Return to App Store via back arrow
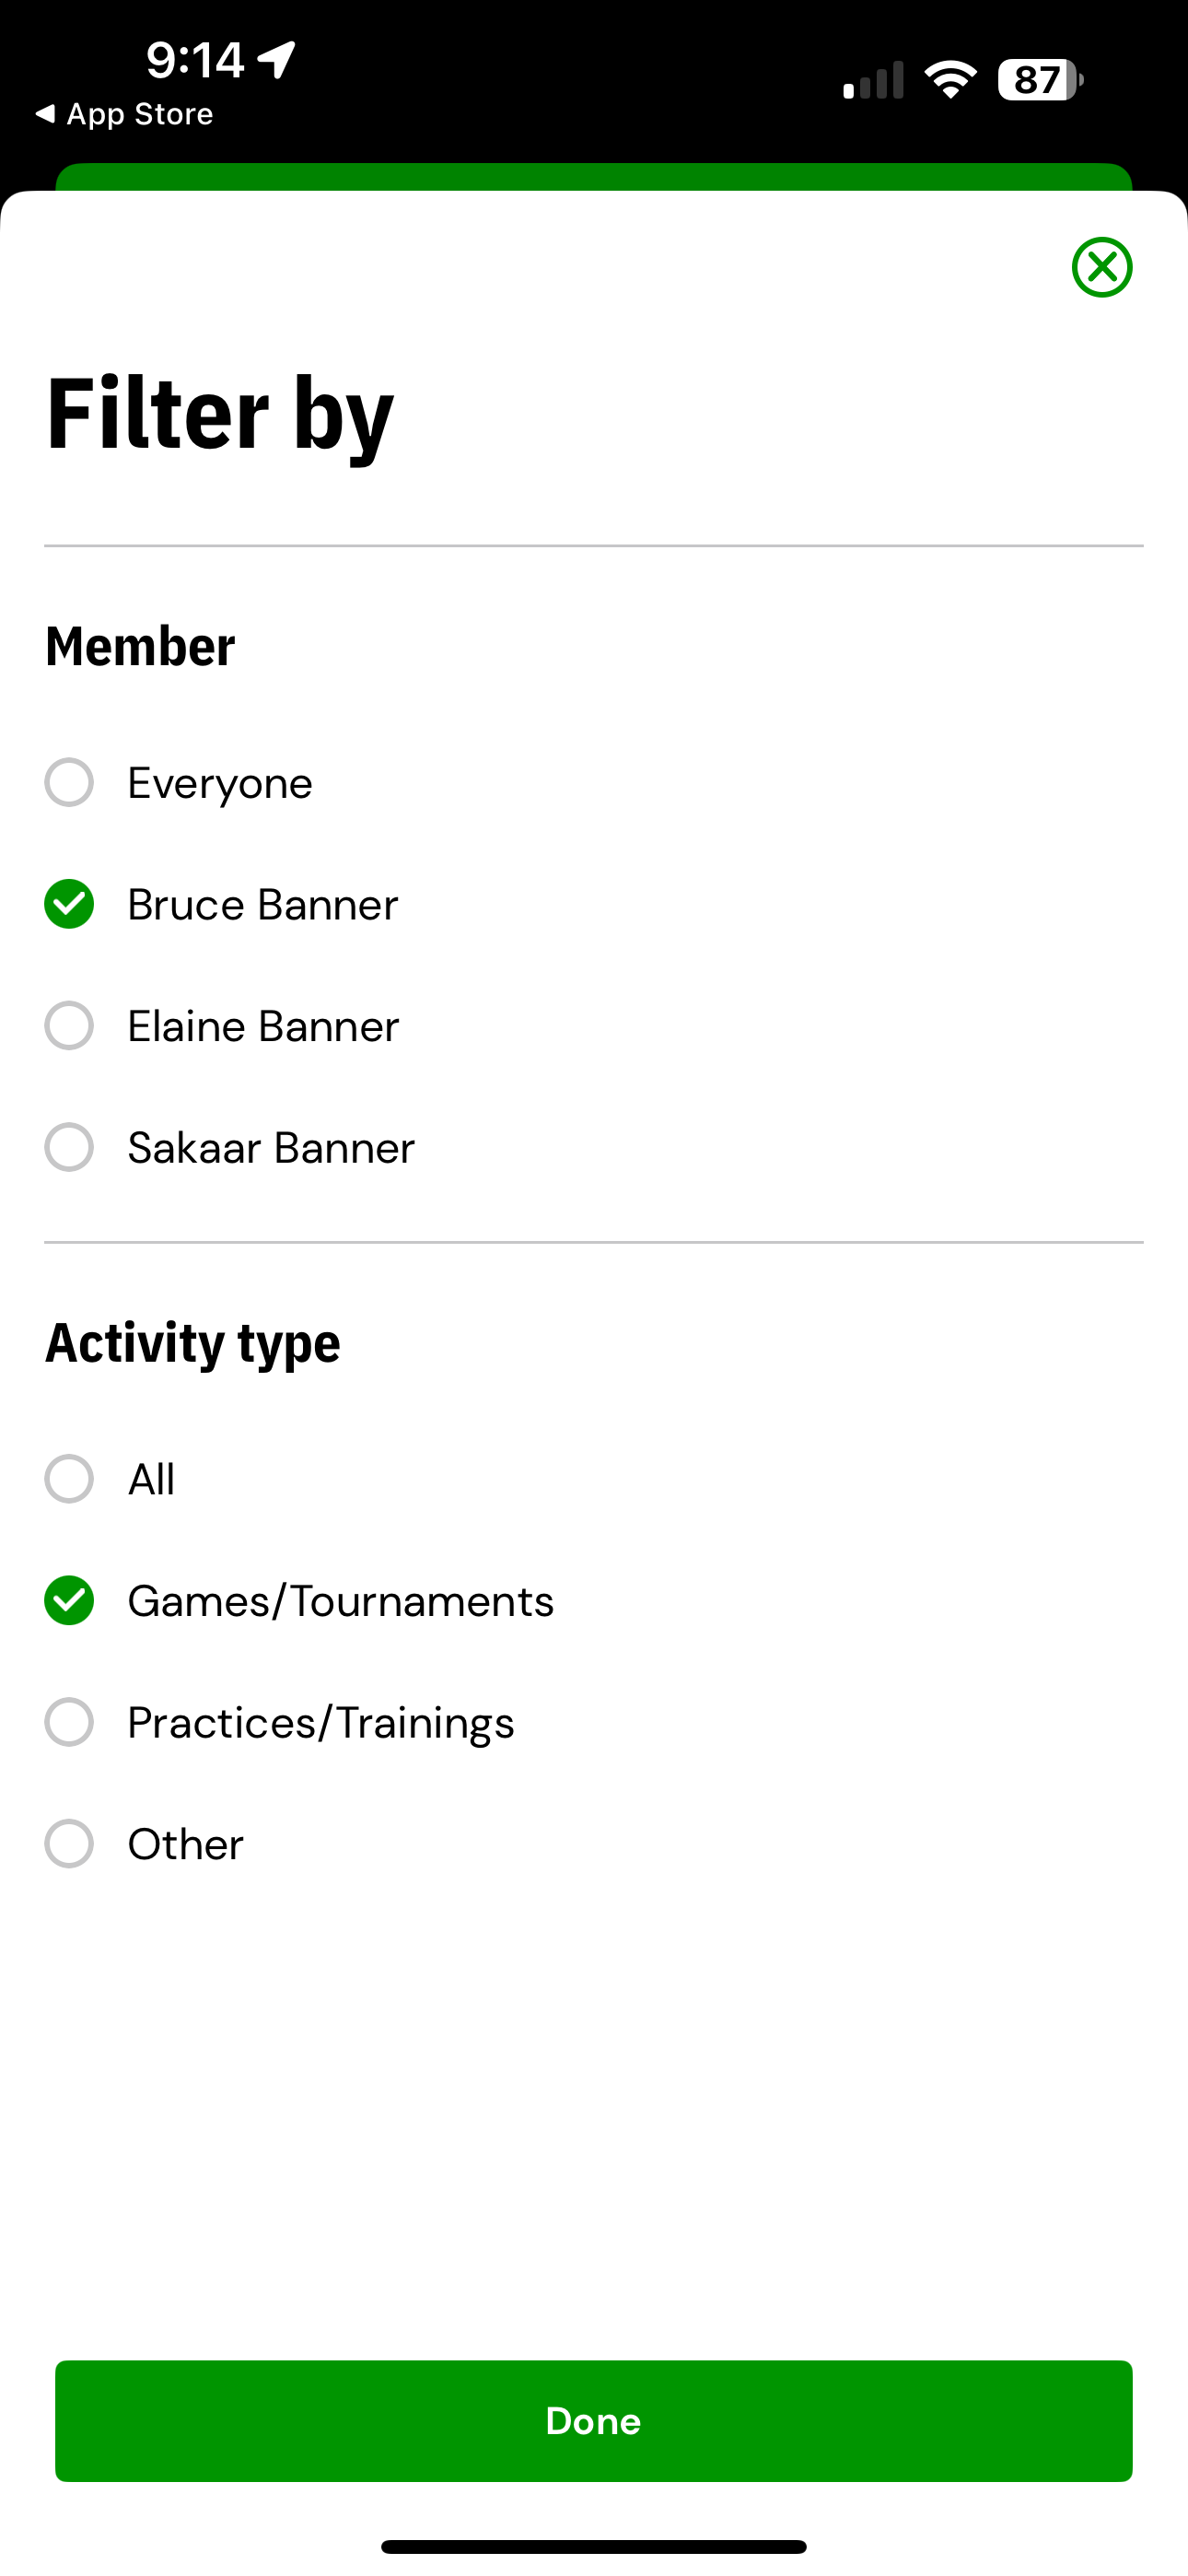Screen dimensions: 1188x2576 click(x=124, y=114)
